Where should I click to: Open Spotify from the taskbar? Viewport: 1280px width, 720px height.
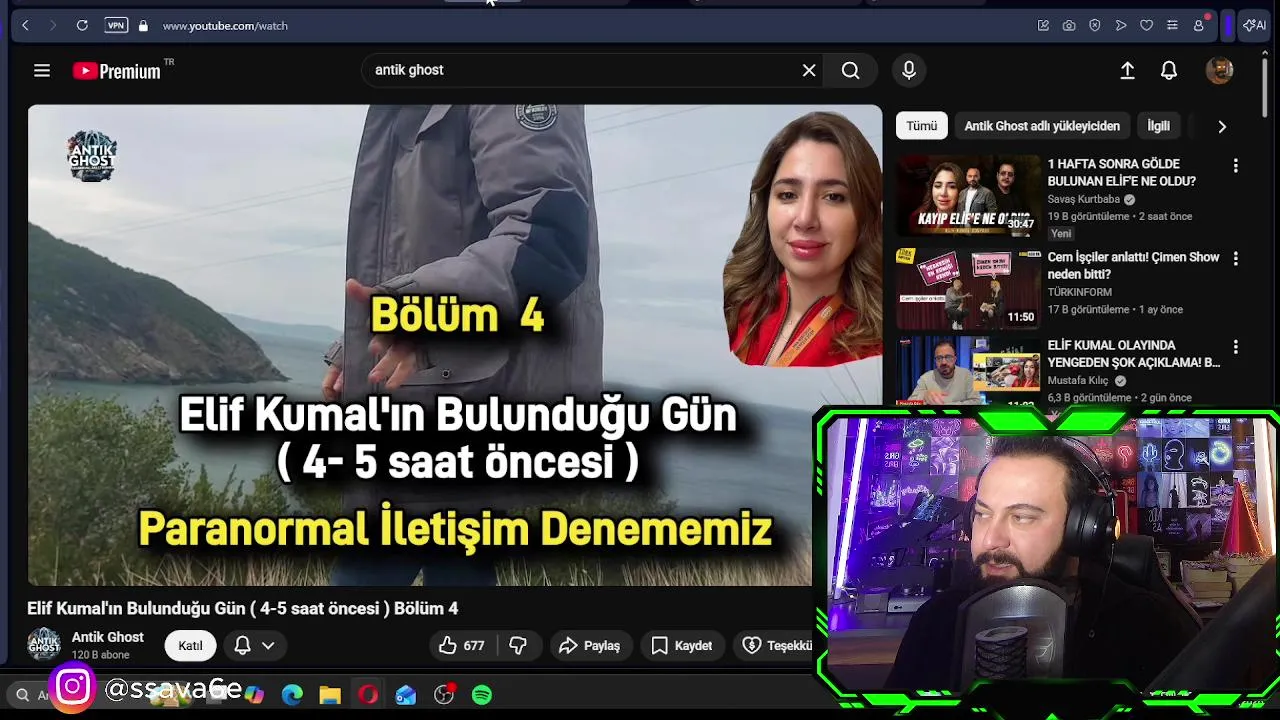point(482,695)
